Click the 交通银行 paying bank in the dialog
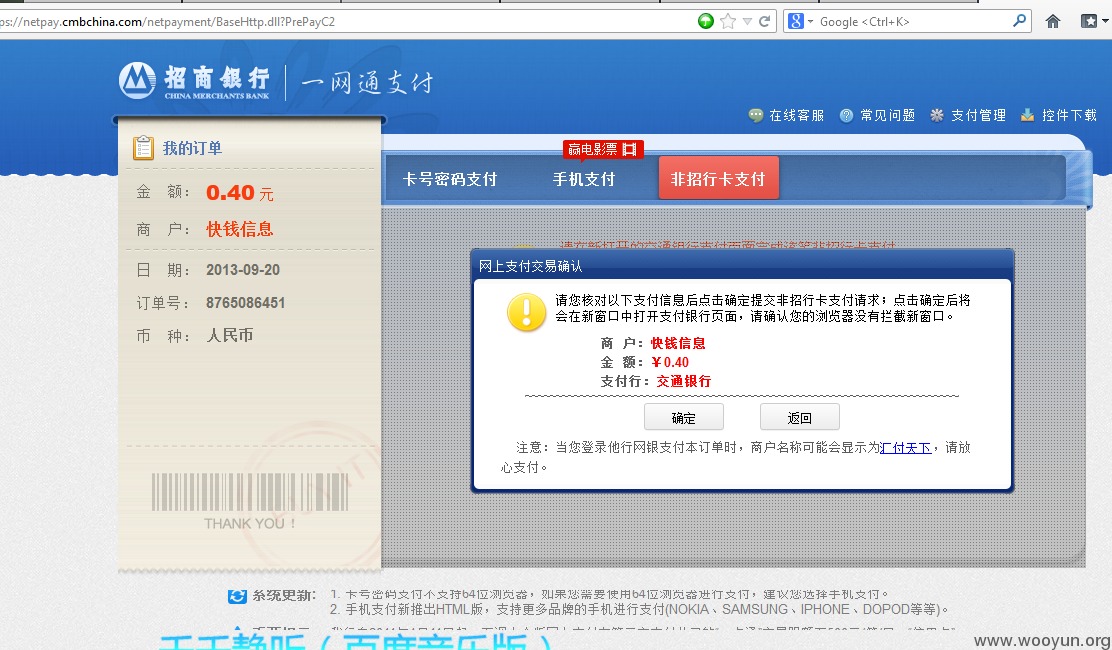 point(684,381)
